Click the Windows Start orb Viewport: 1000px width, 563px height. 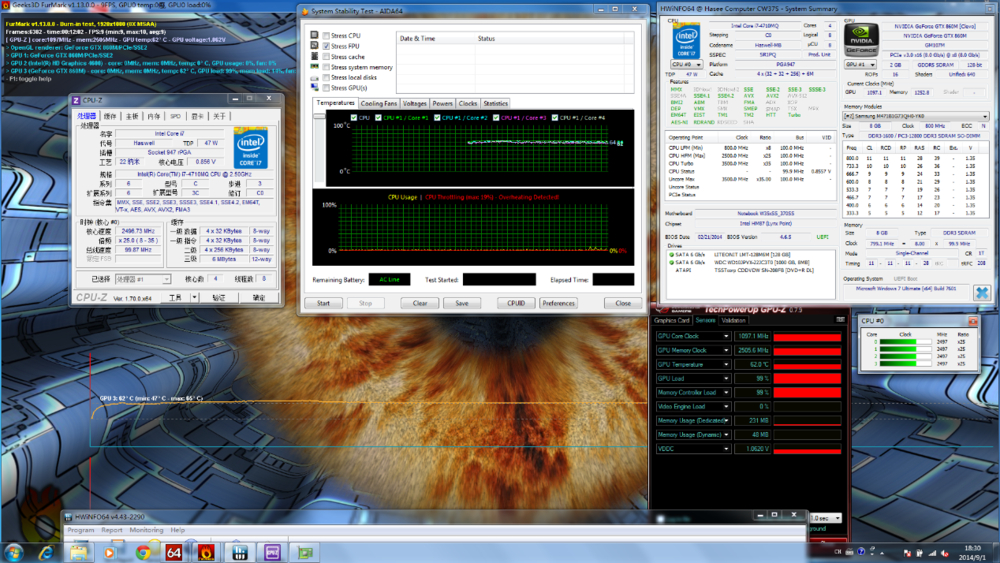coord(14,551)
